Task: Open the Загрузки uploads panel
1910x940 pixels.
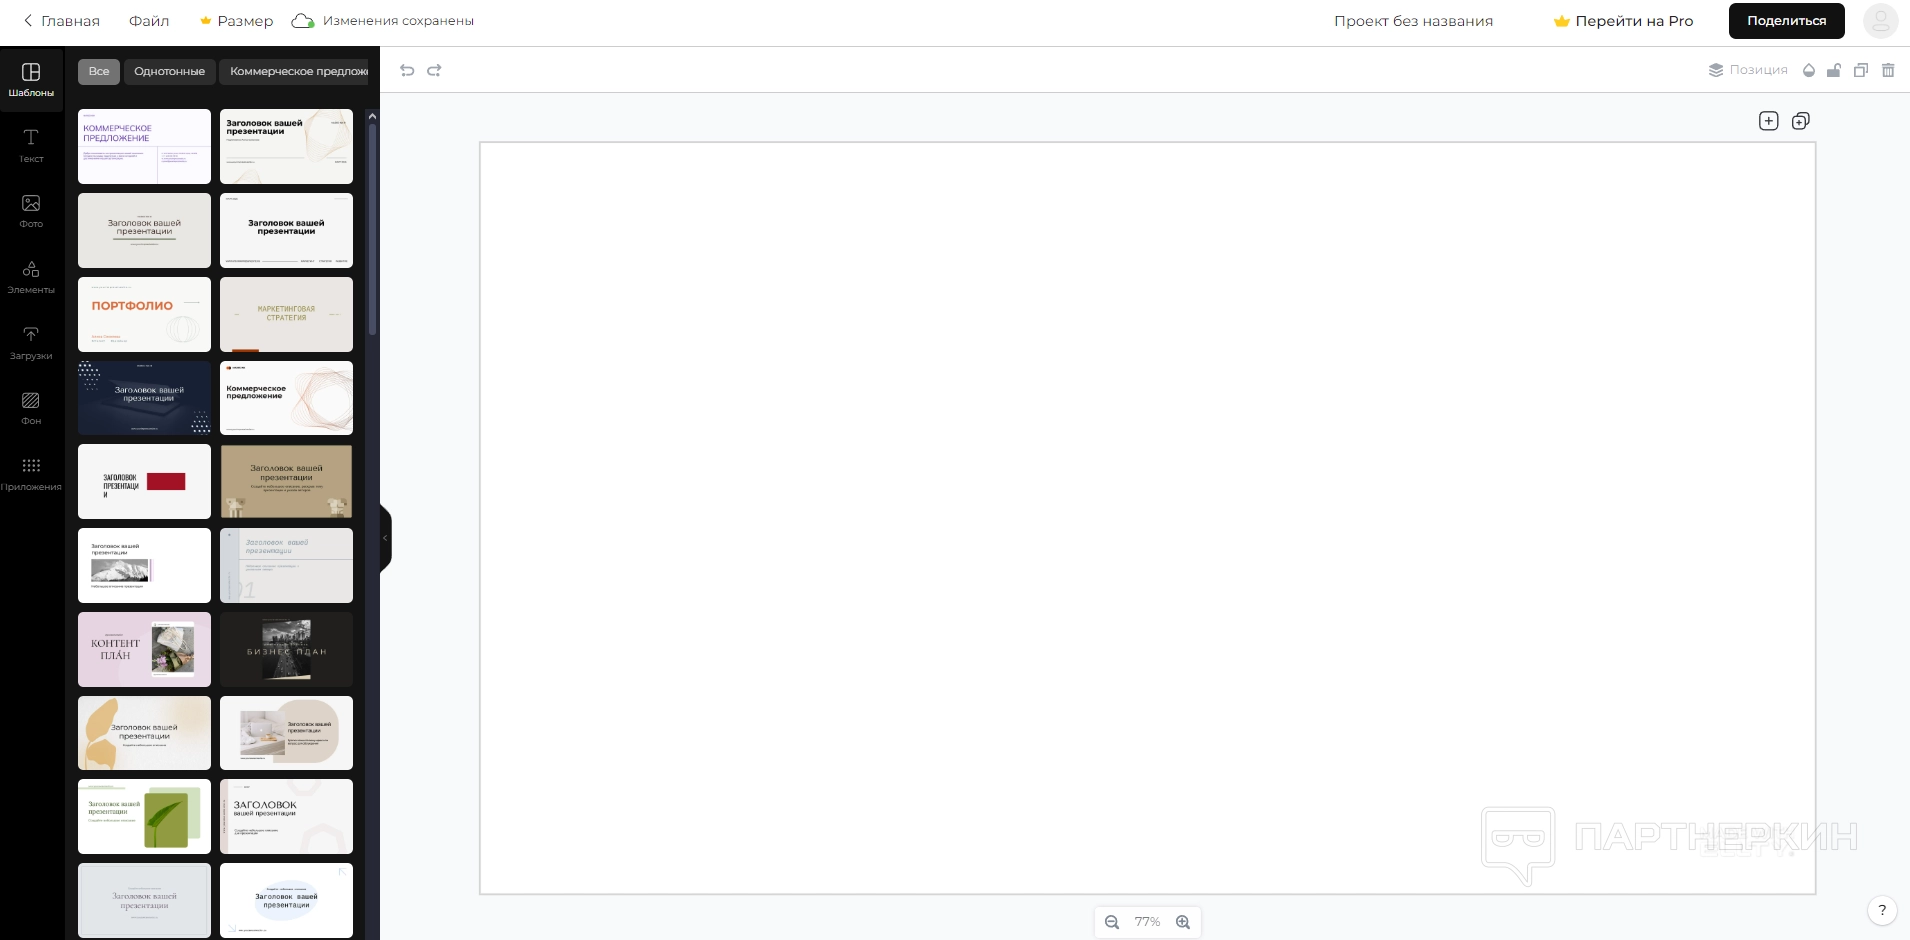Action: [31, 343]
